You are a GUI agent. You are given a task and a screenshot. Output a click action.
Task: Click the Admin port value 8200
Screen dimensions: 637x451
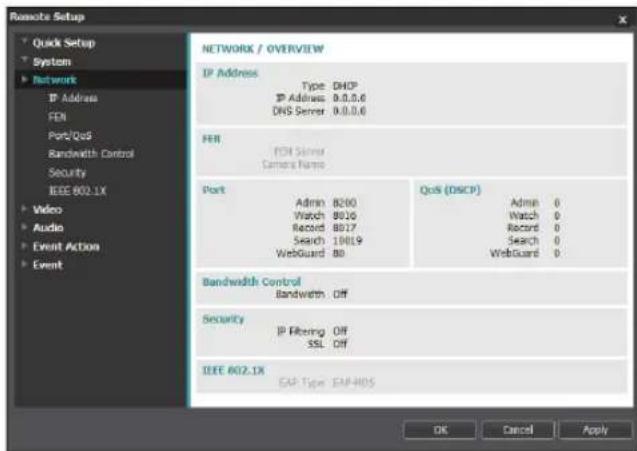(344, 203)
